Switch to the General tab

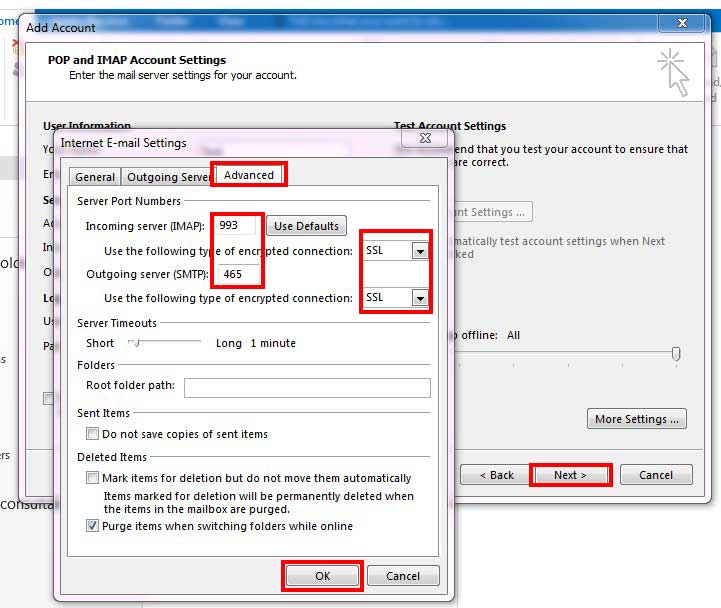pos(95,177)
